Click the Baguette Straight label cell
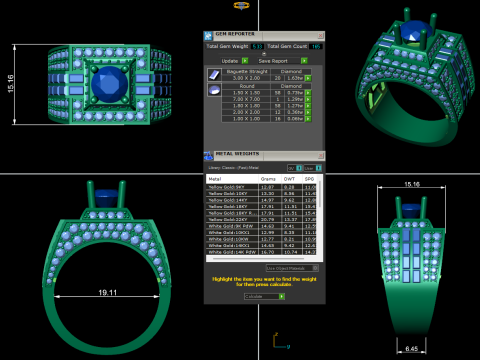 [247, 71]
